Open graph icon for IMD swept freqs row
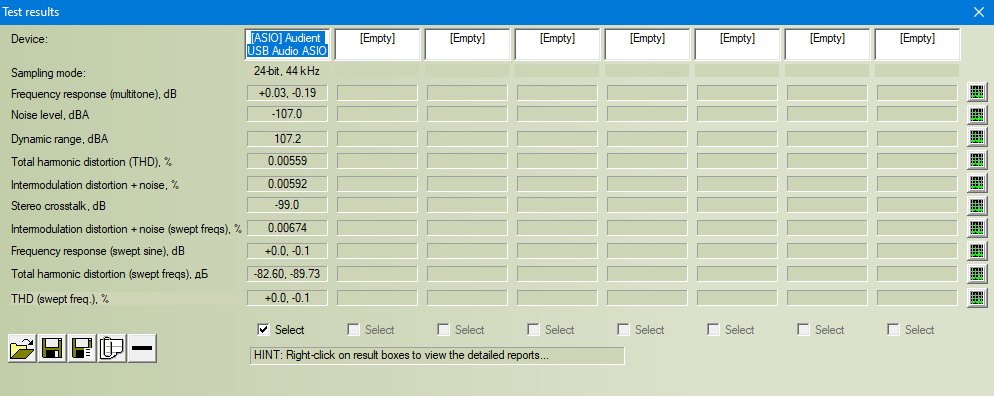The image size is (994, 396). 977,228
